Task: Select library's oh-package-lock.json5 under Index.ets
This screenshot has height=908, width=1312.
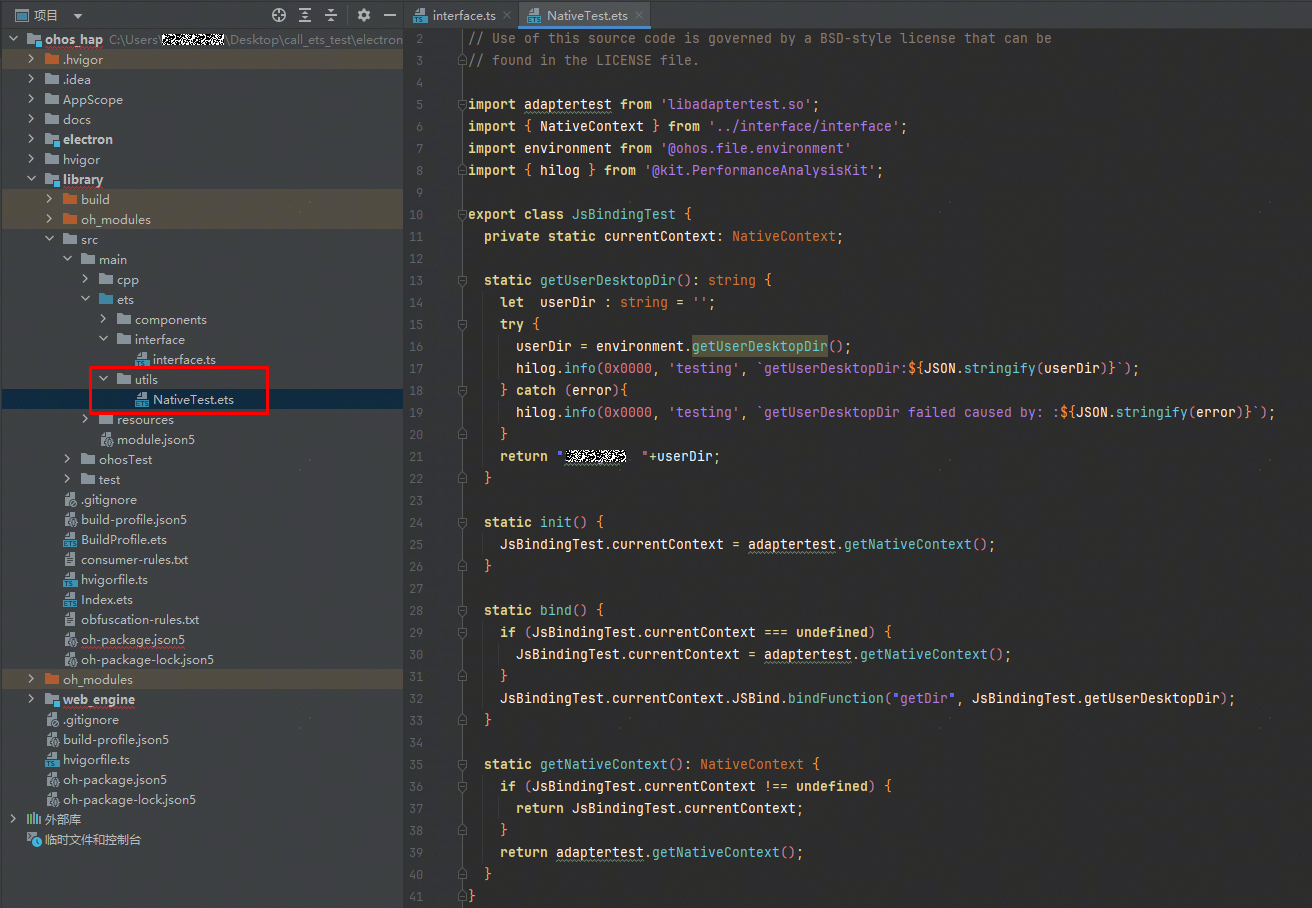Action: 147,660
